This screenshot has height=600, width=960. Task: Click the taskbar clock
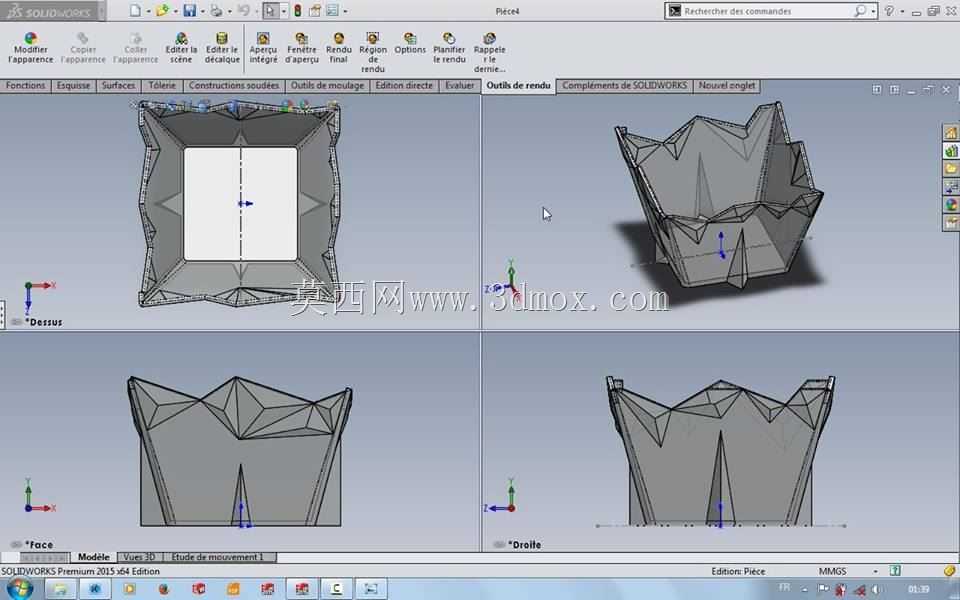(919, 590)
